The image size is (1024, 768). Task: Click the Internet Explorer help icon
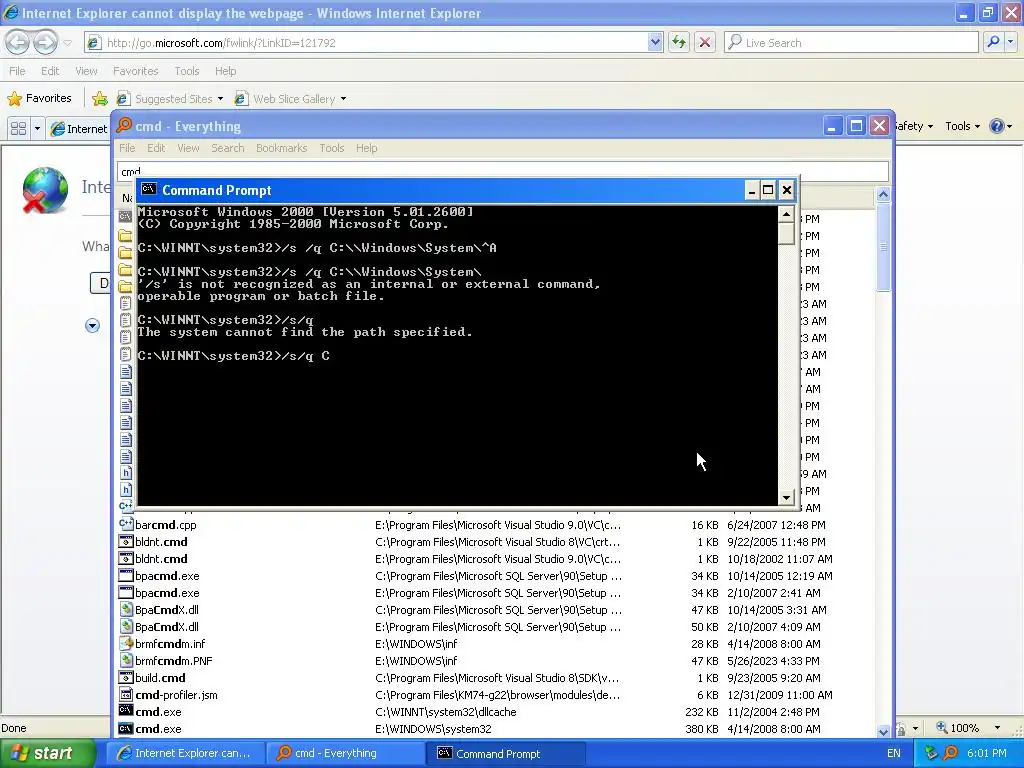[x=997, y=126]
